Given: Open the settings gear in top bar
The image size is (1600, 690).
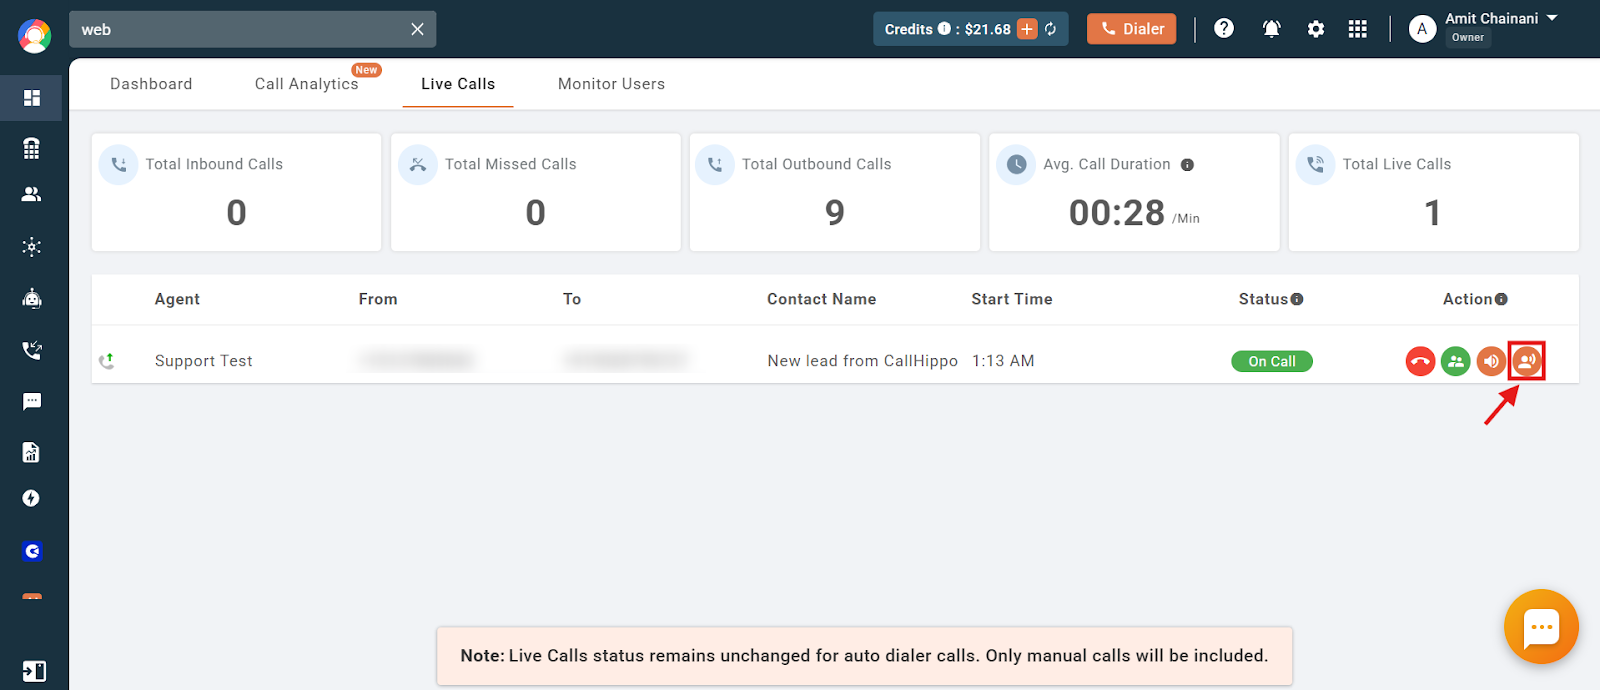Looking at the screenshot, I should click(1316, 29).
